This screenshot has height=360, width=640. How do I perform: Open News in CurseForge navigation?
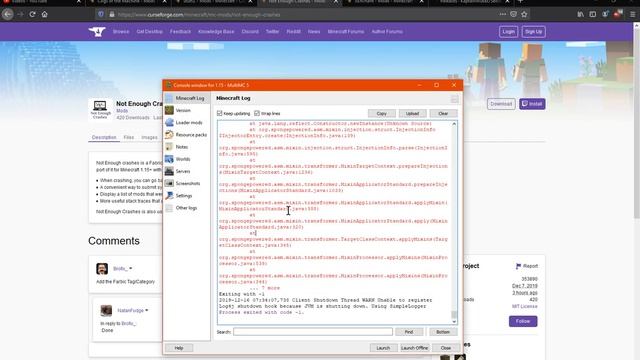[x=314, y=31]
